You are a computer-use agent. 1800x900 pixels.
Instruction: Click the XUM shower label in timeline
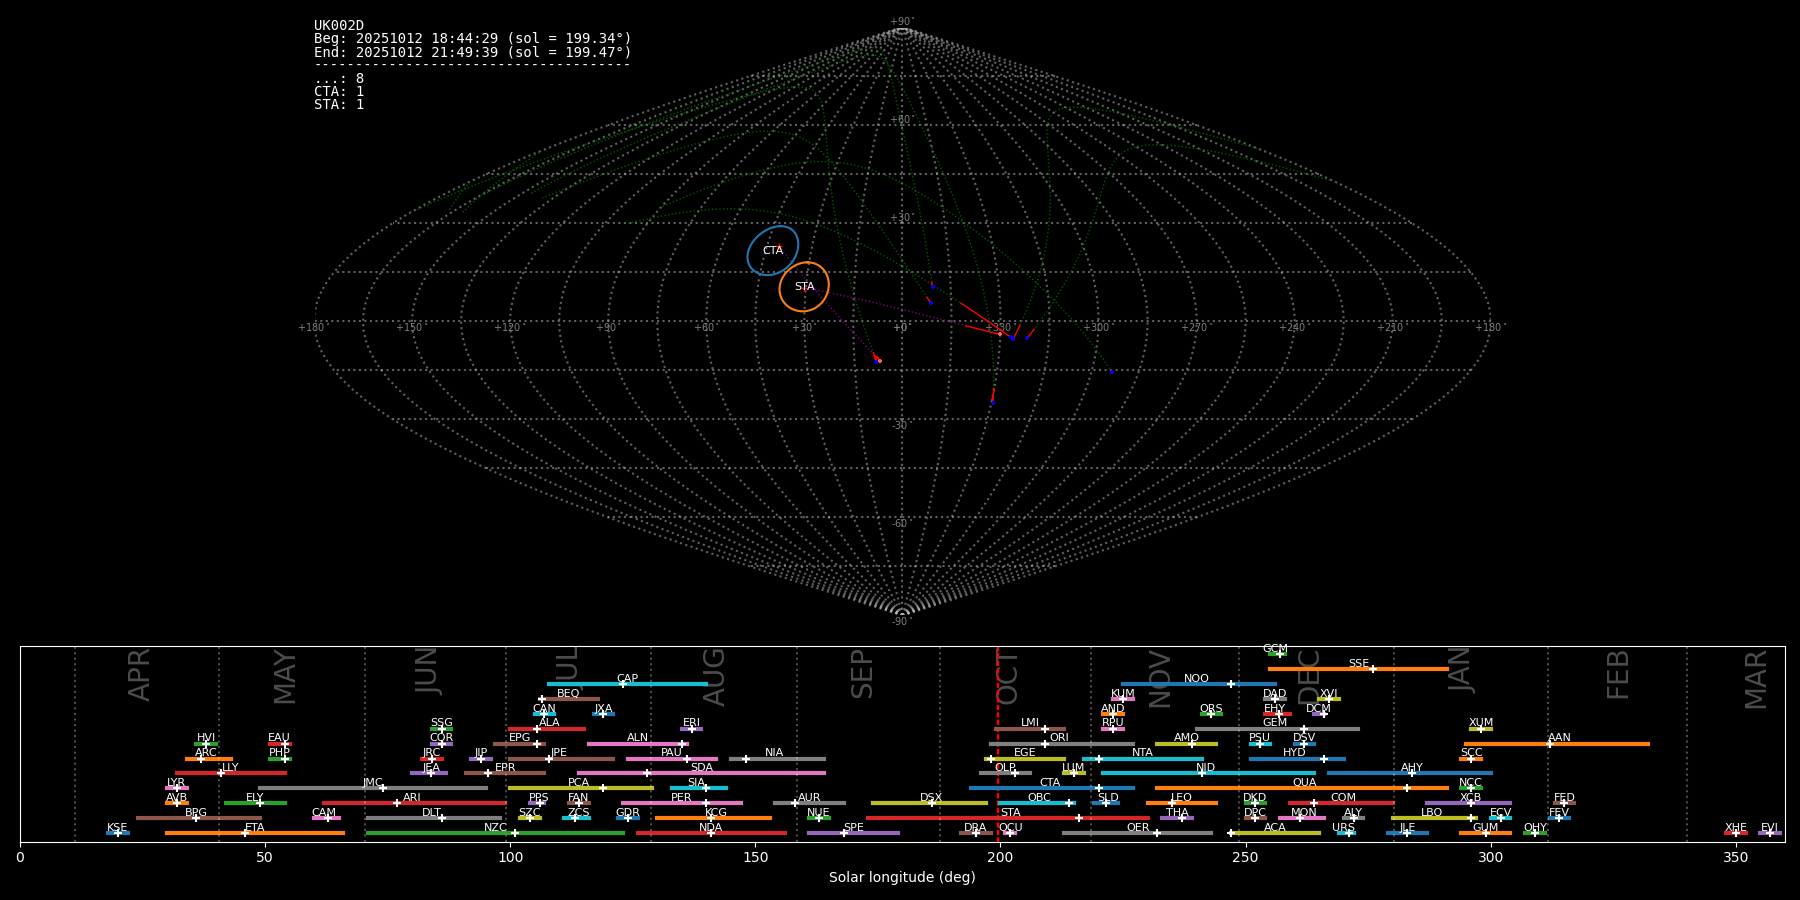coord(1481,723)
